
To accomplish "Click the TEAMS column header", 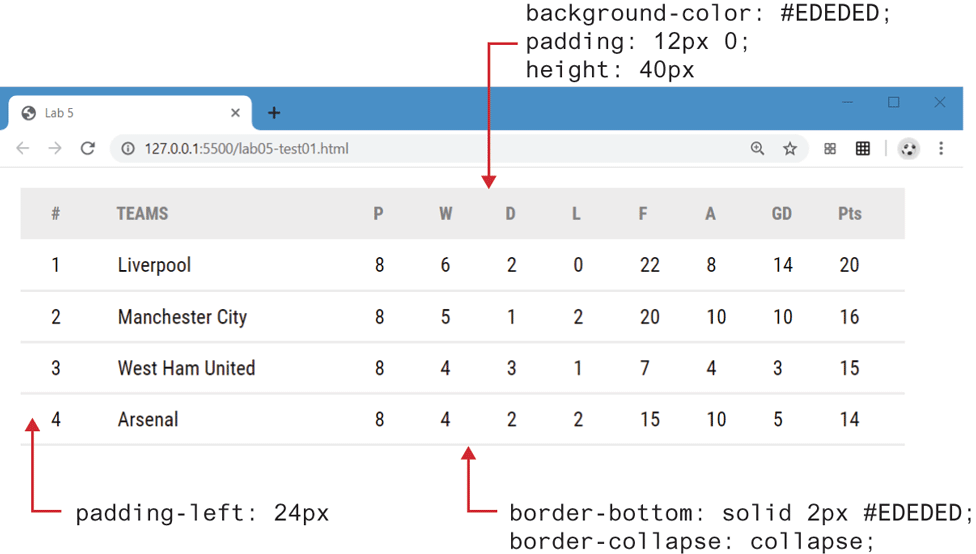I will [x=142, y=214].
